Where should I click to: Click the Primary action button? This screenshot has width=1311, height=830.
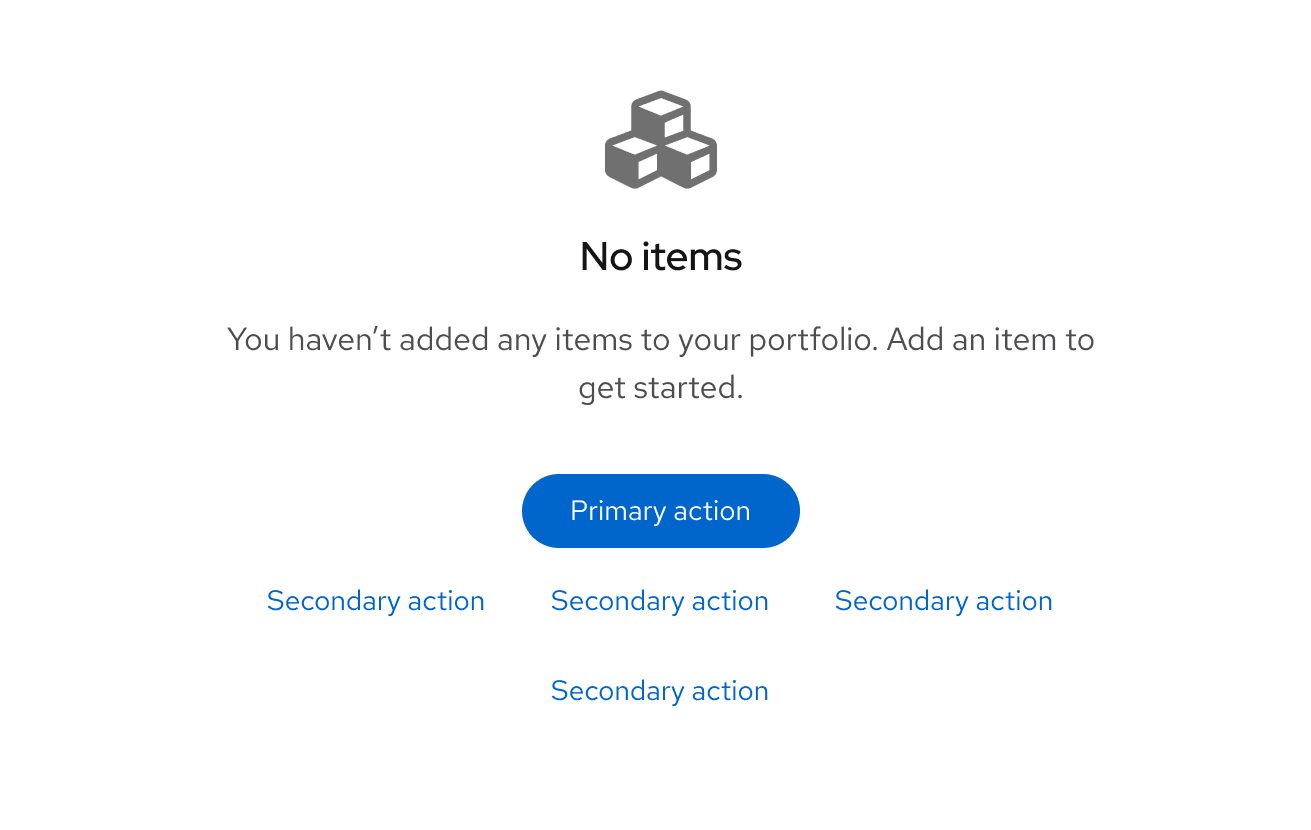(x=660, y=511)
